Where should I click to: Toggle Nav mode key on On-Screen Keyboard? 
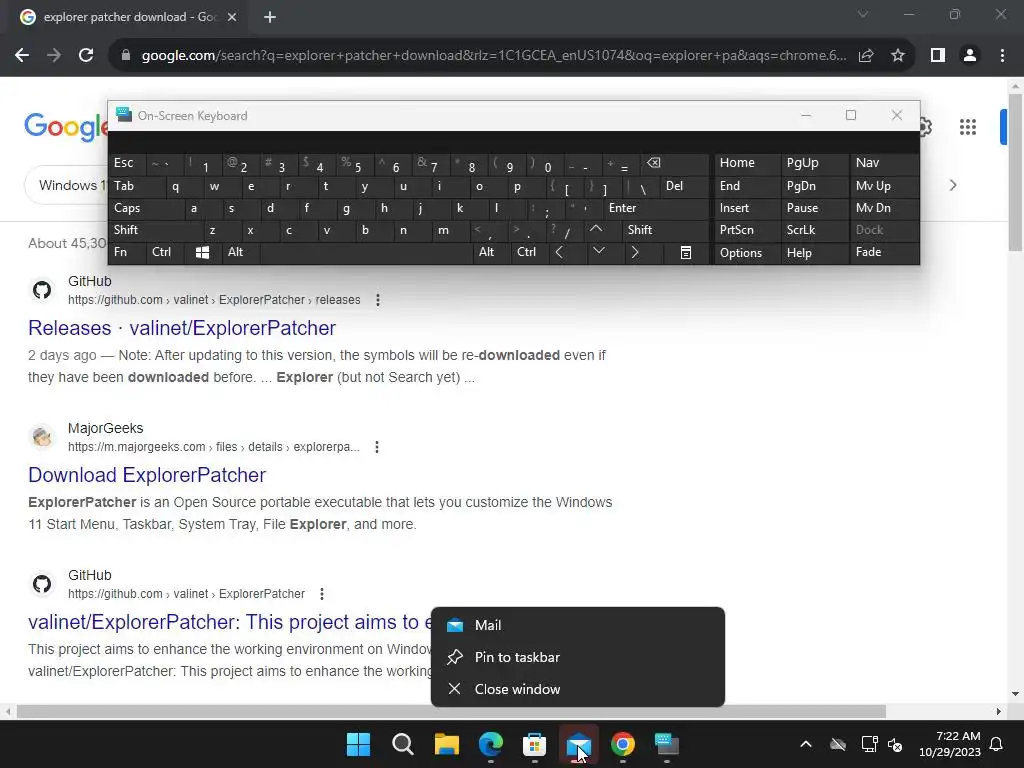[884, 163]
